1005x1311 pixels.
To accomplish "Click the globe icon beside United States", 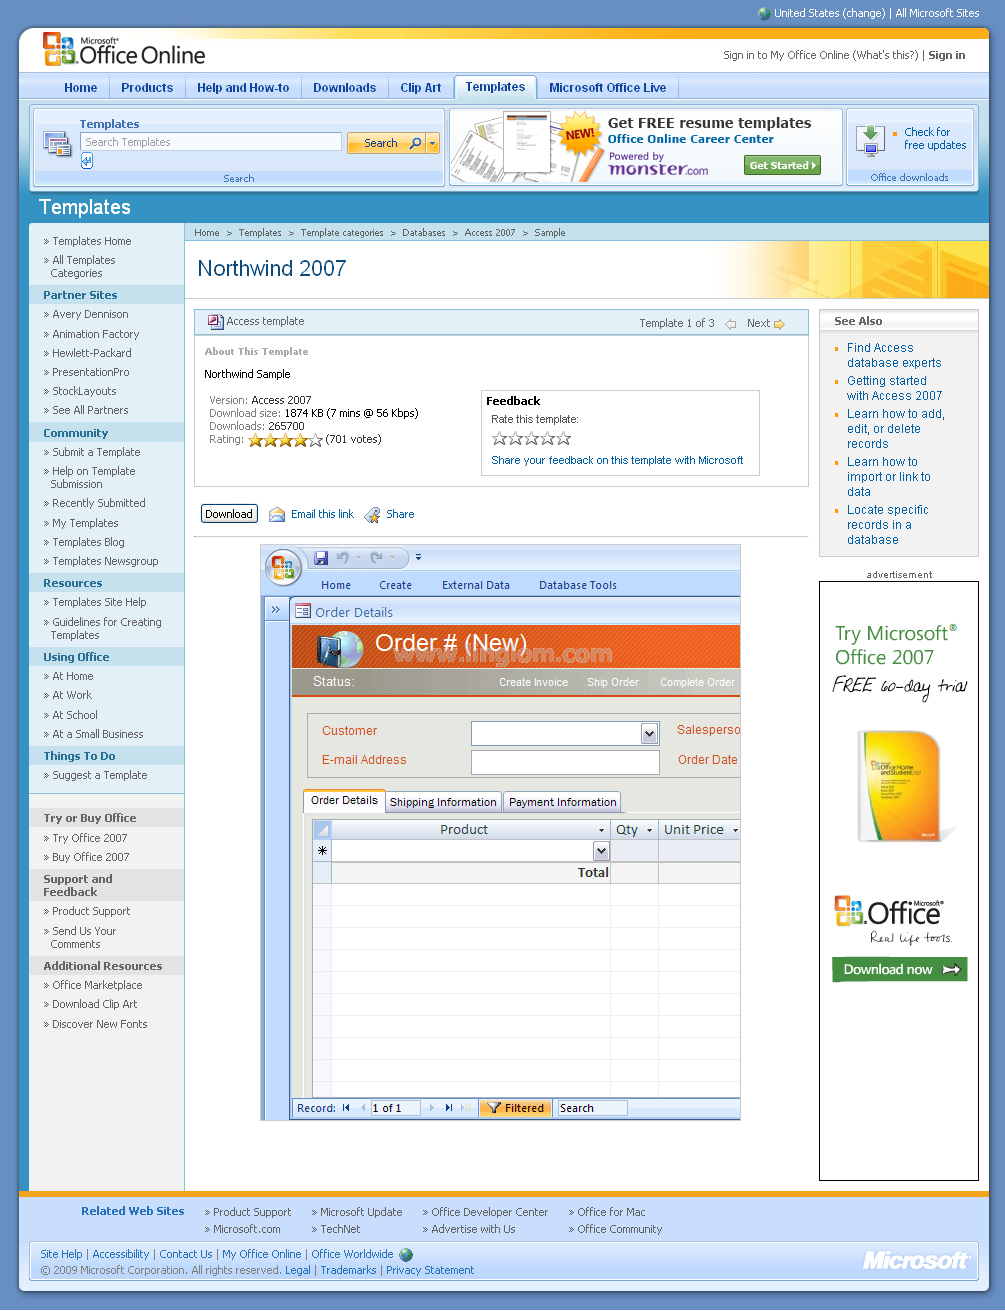I will tap(765, 13).
